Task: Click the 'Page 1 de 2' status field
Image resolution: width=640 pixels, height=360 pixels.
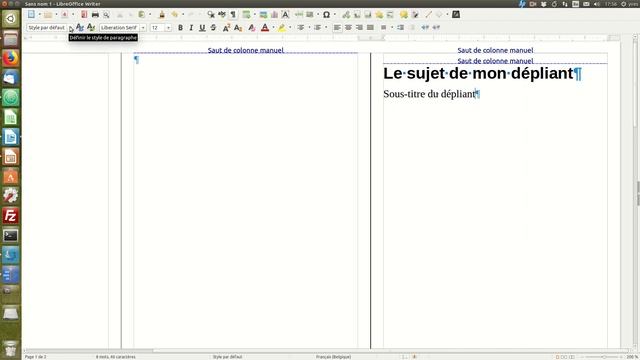Action: click(36, 357)
